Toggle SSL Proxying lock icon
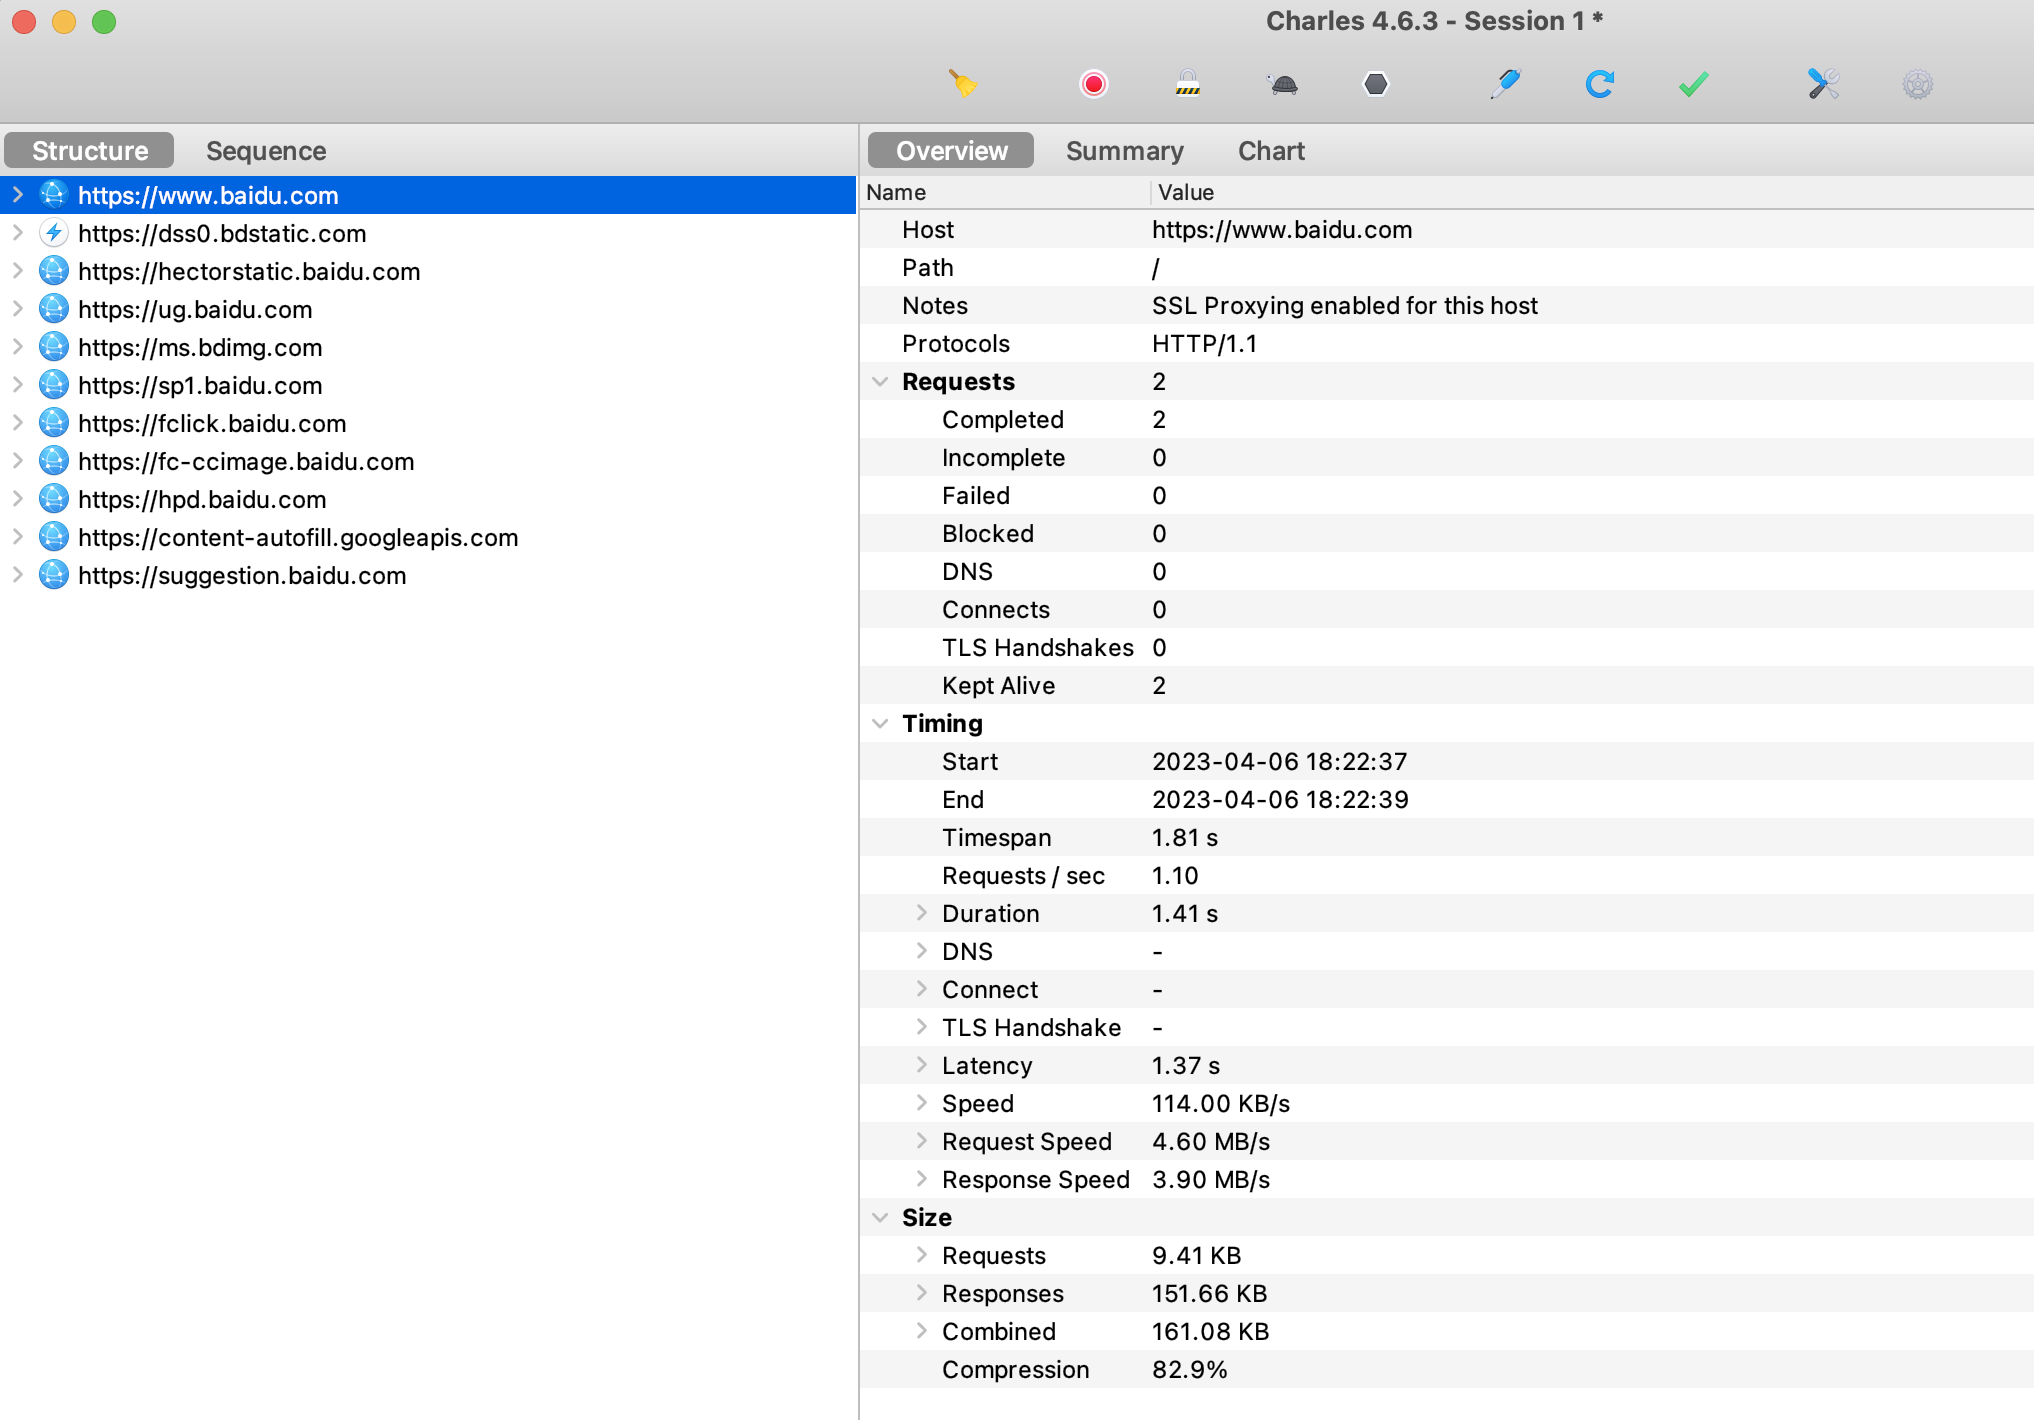This screenshot has height=1420, width=2034. 1187,84
